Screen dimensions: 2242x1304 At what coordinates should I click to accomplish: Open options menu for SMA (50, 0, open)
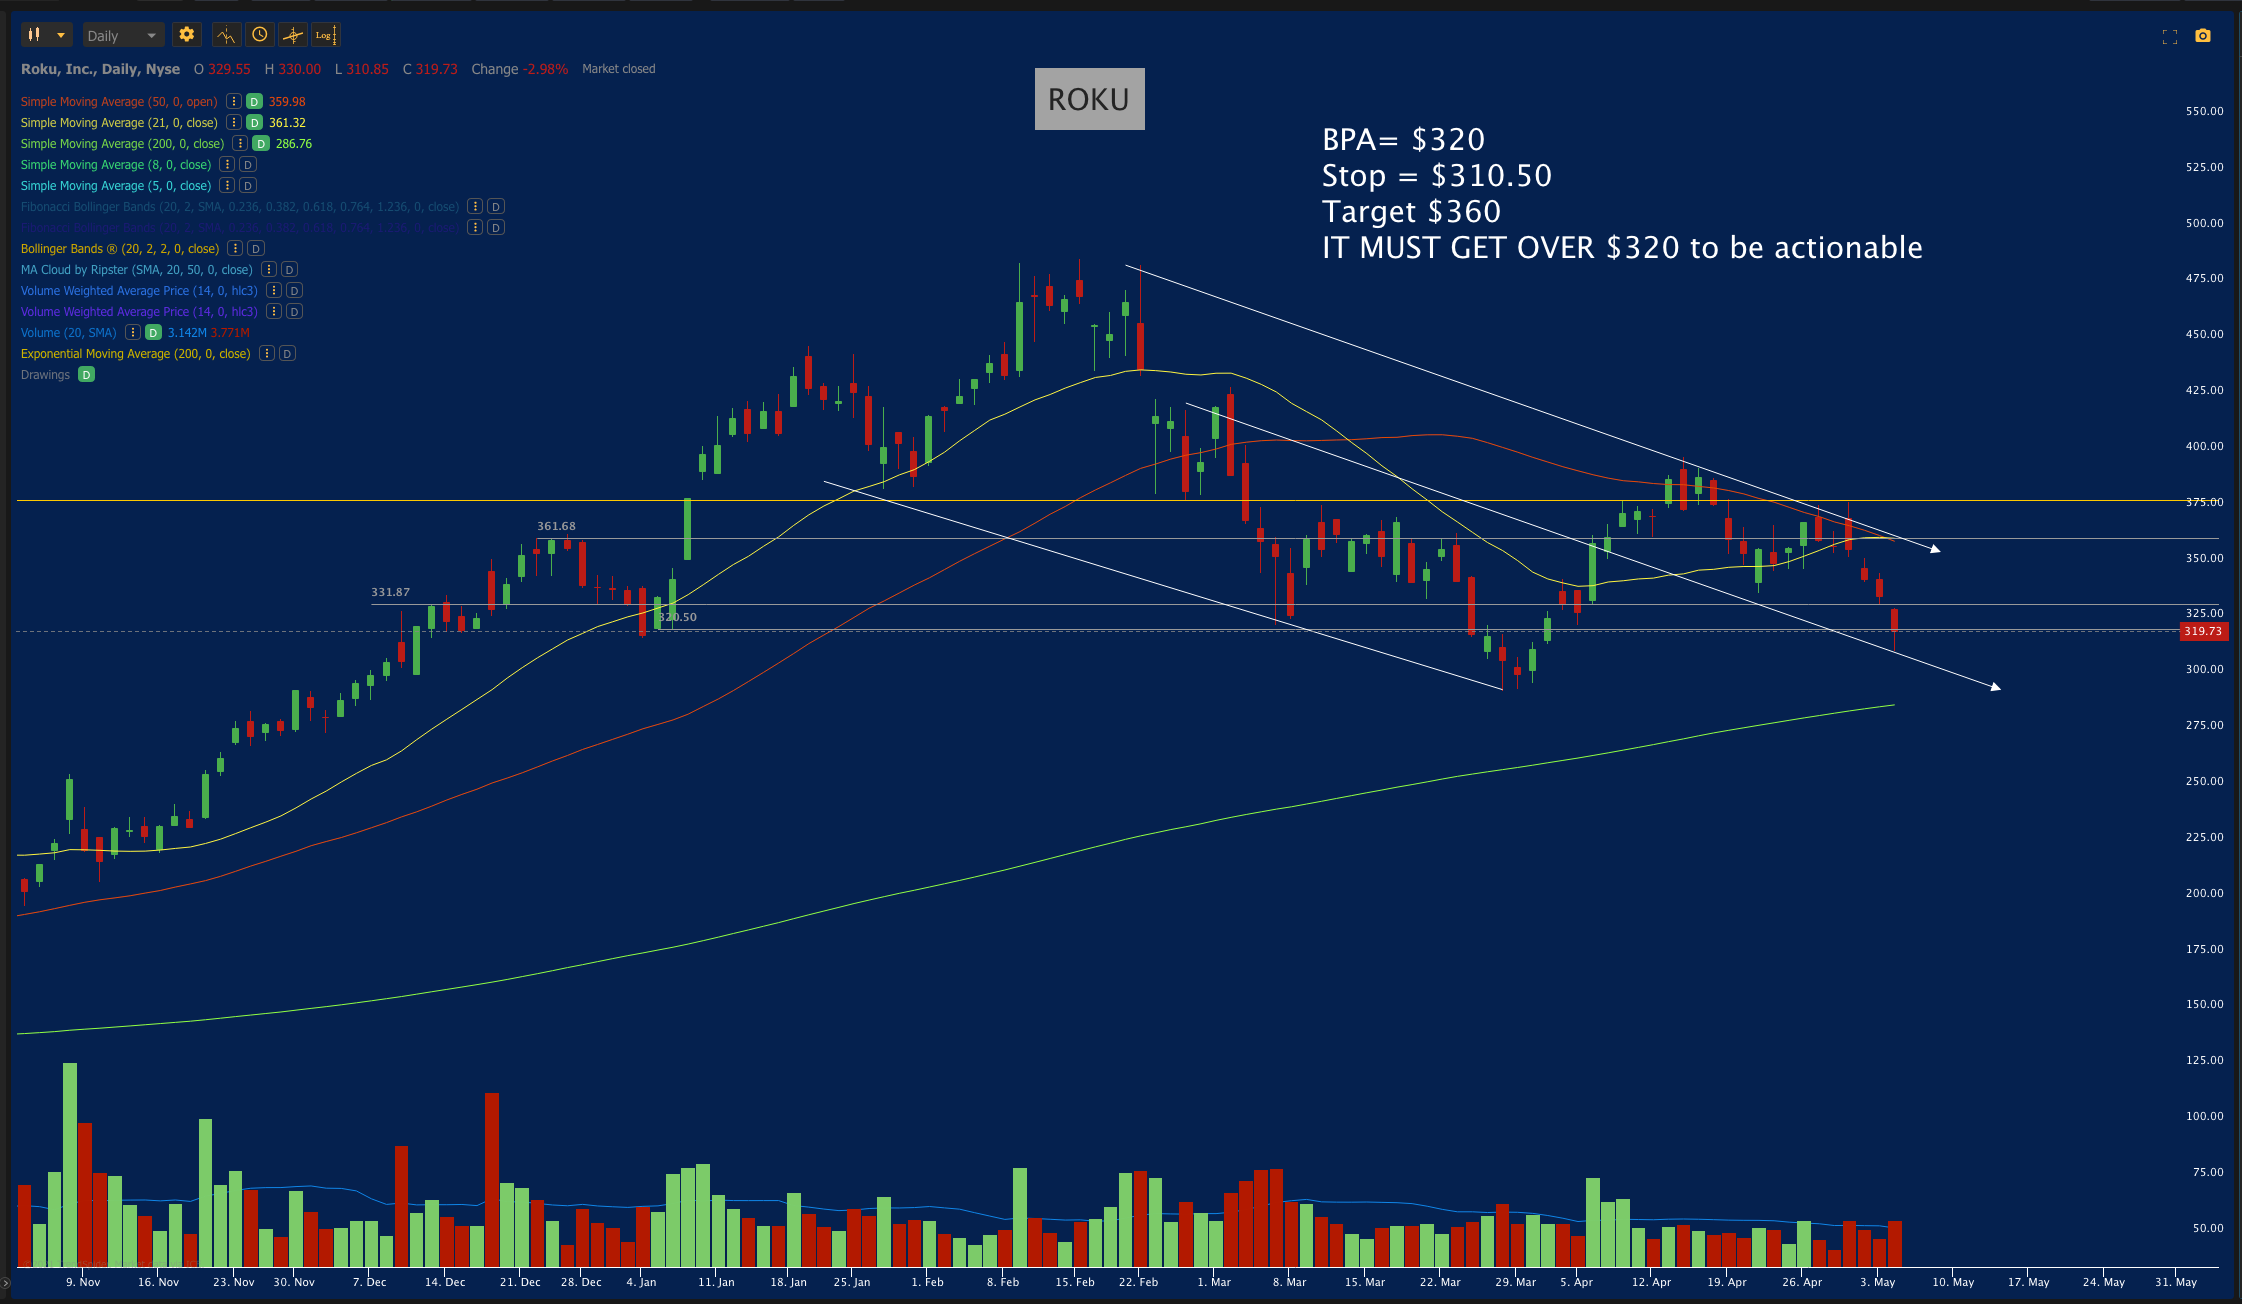(233, 101)
